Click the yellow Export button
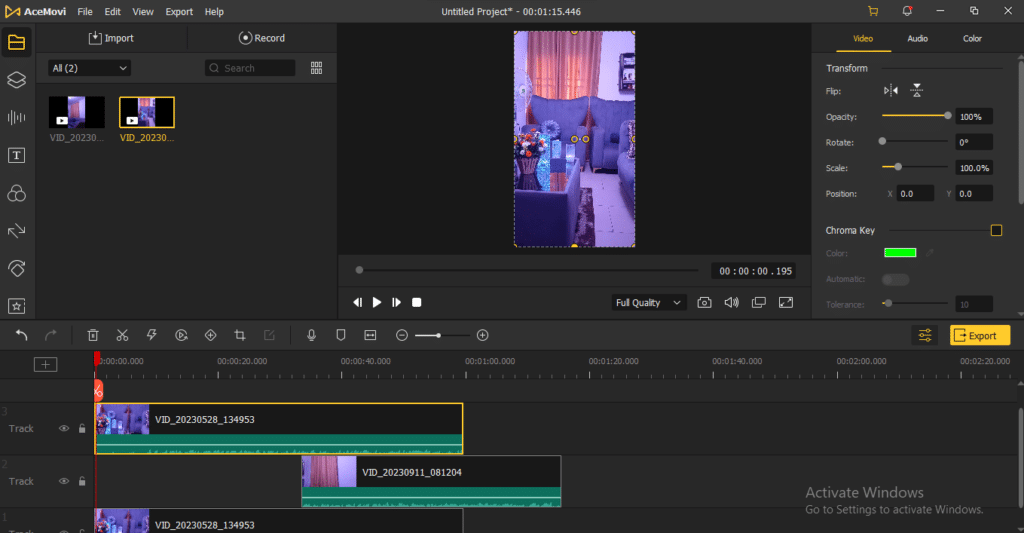The width and height of the screenshot is (1024, 533). click(x=979, y=336)
